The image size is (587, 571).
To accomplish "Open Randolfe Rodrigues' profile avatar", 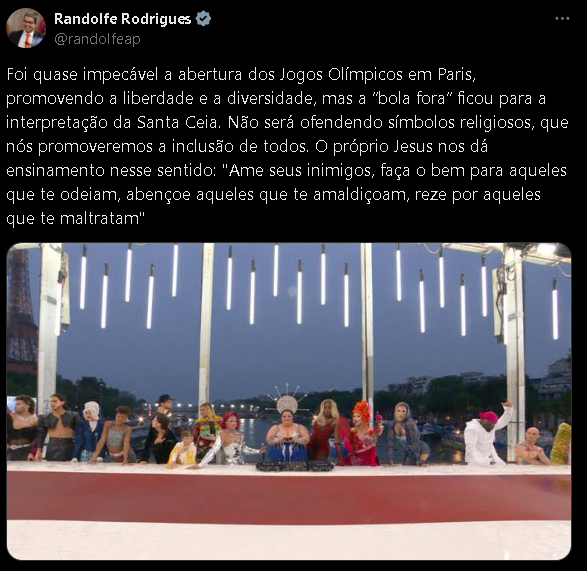I will tap(26, 28).
